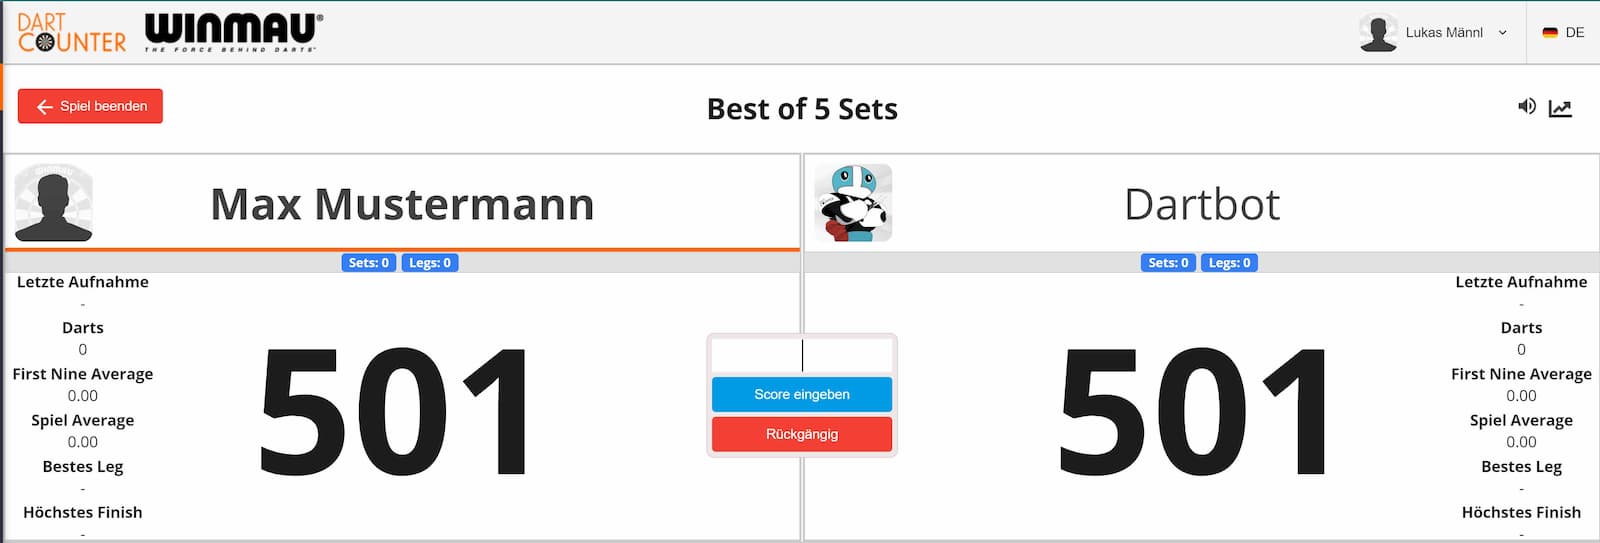Viewport: 1600px width, 543px height.
Task: Click Max Mustermann's avatar picture
Action: coord(54,203)
